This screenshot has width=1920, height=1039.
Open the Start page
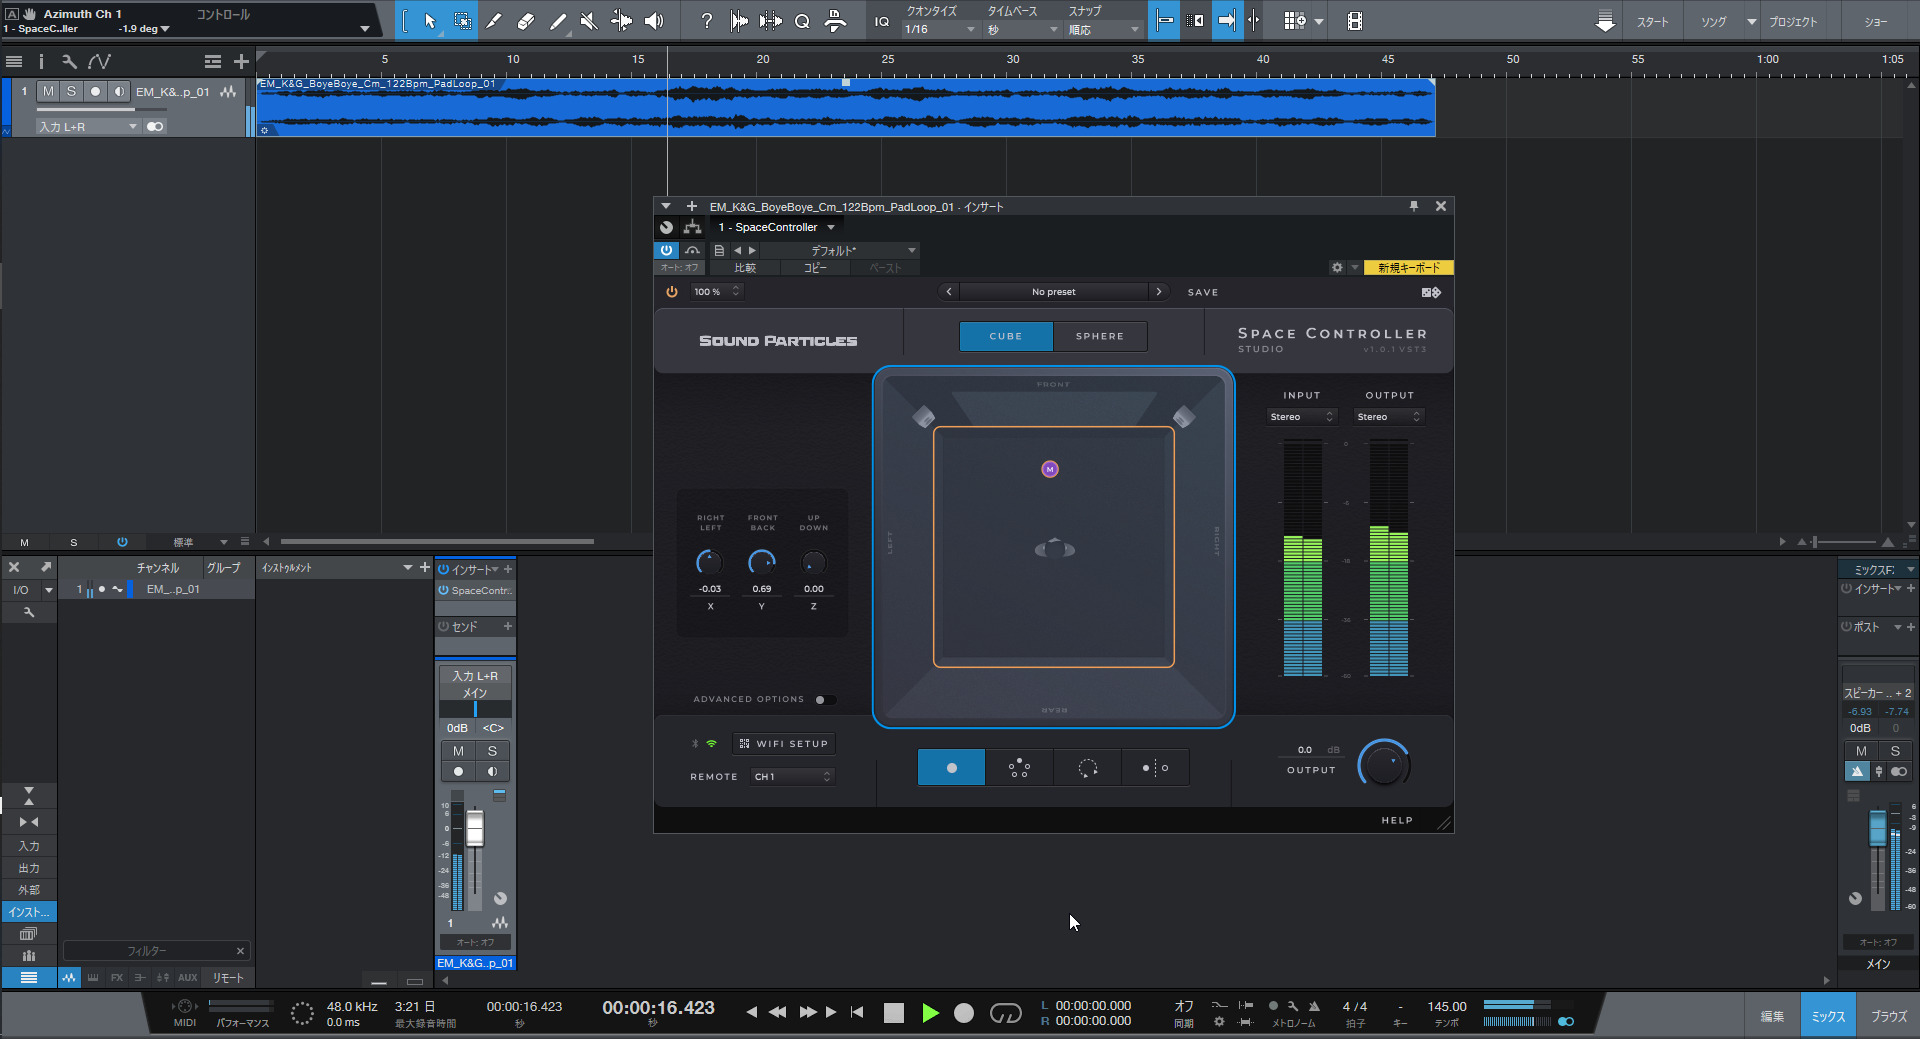tap(1652, 21)
